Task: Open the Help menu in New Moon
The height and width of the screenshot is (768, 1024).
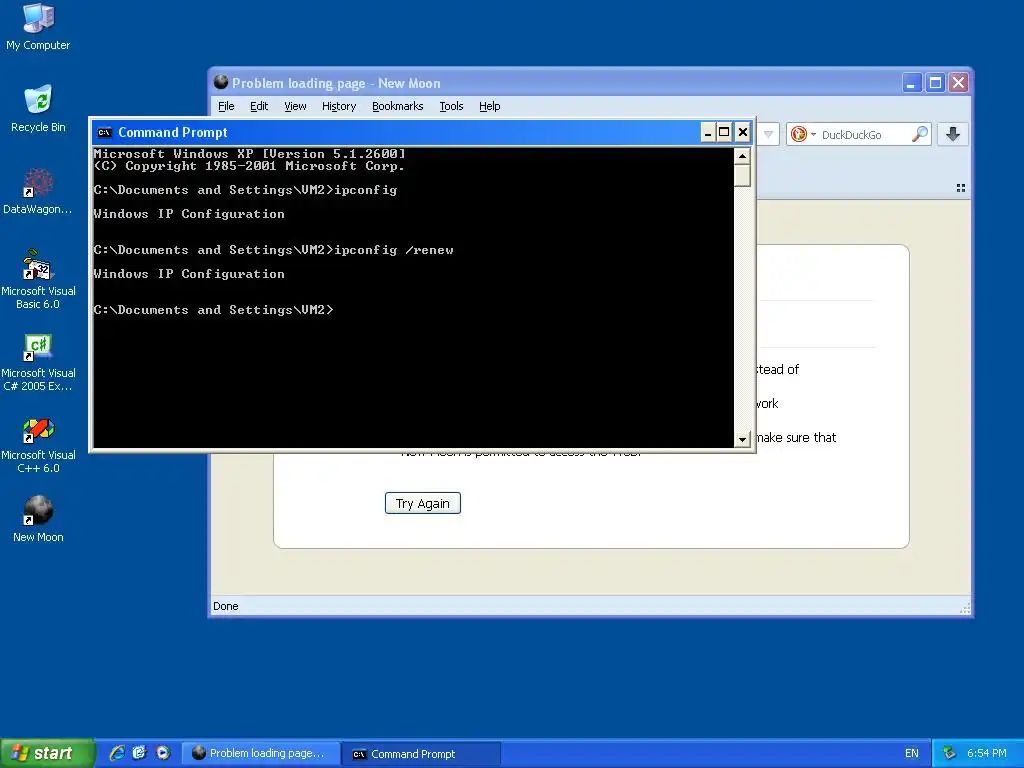Action: tap(490, 106)
